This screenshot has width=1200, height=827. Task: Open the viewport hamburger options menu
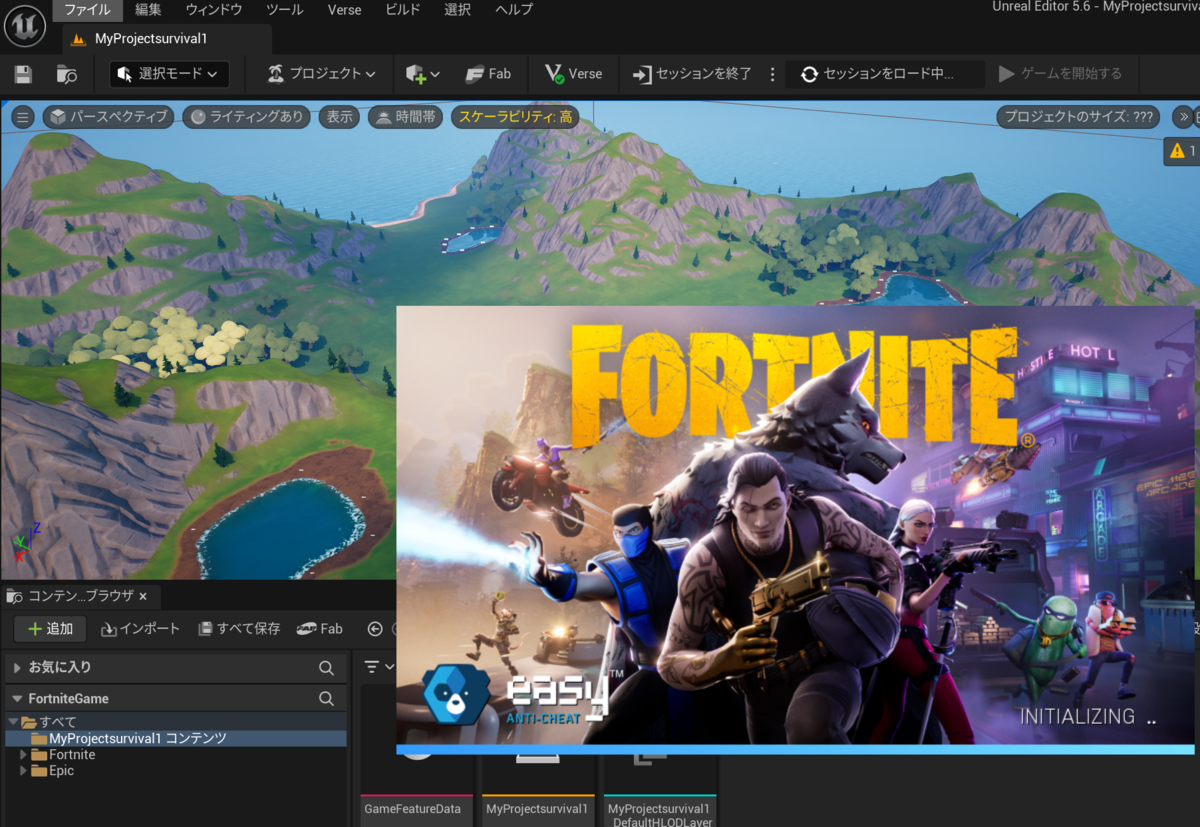pos(23,117)
